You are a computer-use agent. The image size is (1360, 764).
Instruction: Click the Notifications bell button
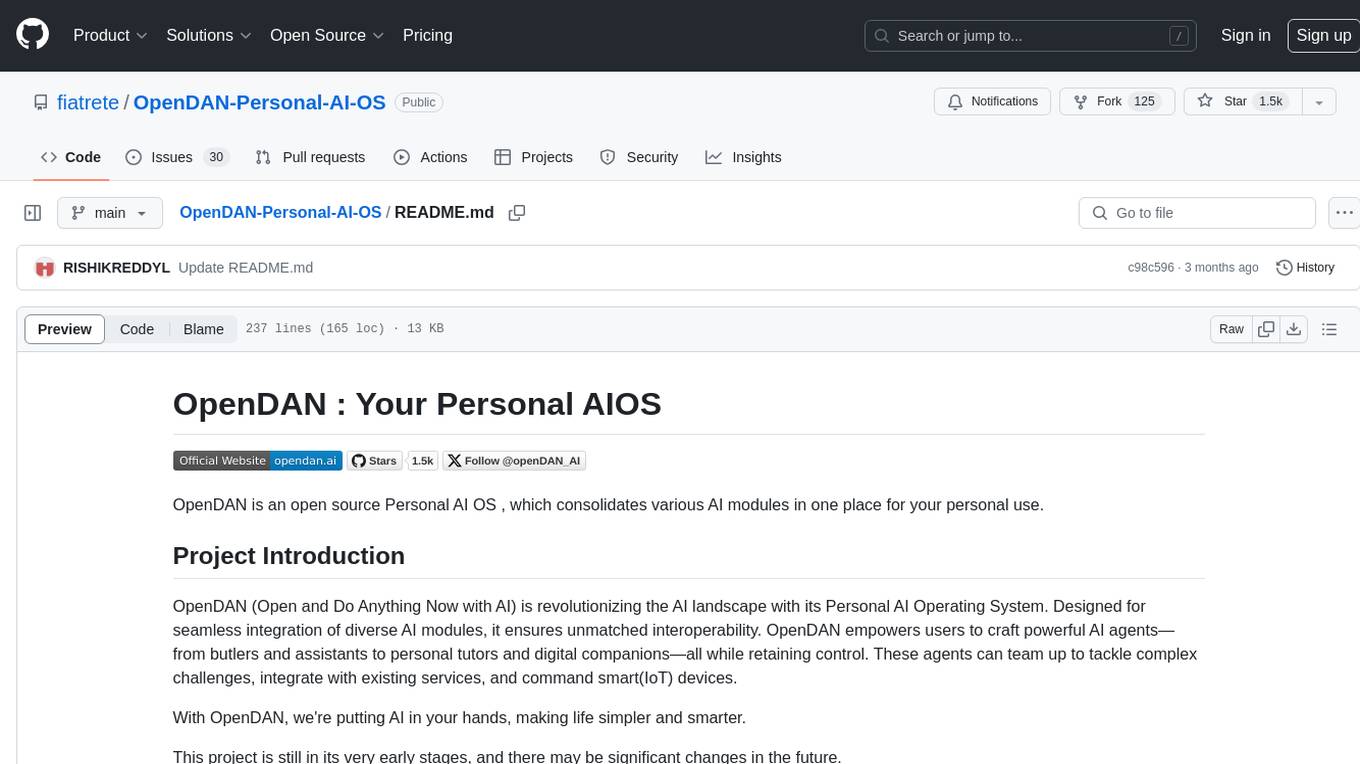992,102
